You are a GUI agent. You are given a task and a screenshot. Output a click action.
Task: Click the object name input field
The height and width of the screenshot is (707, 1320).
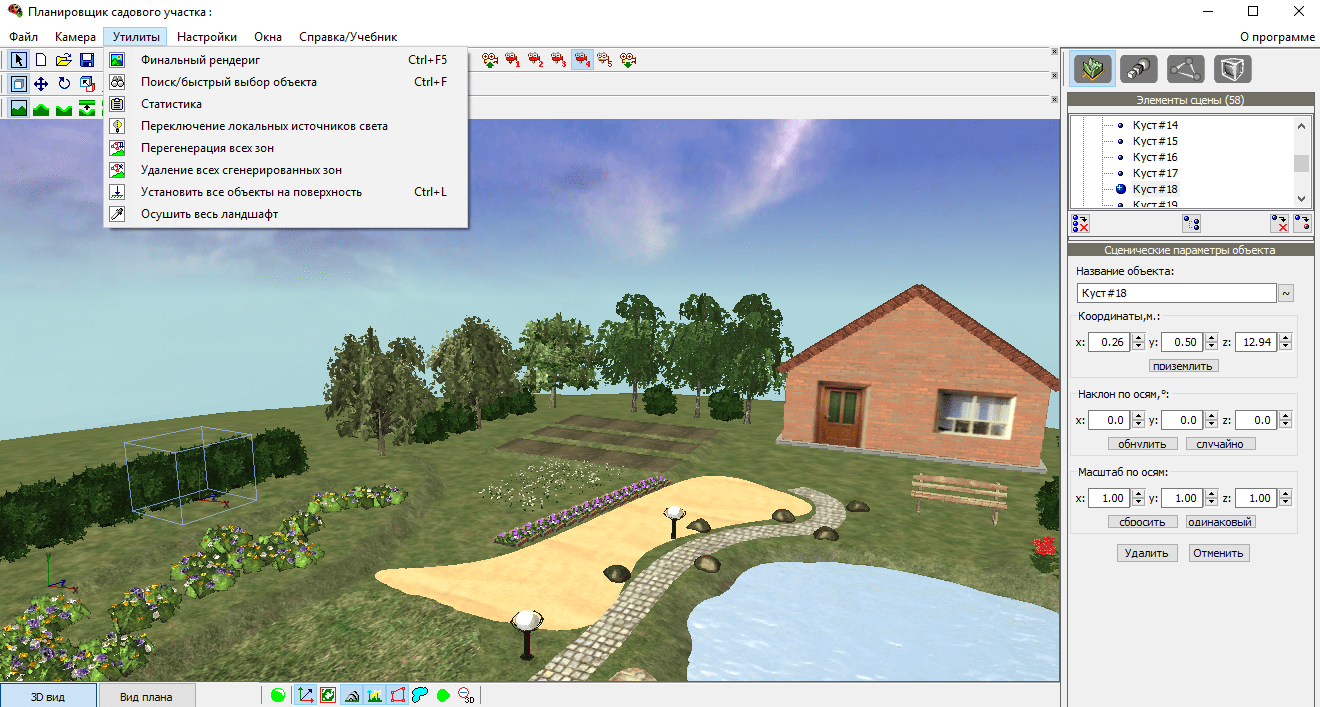tap(1176, 293)
